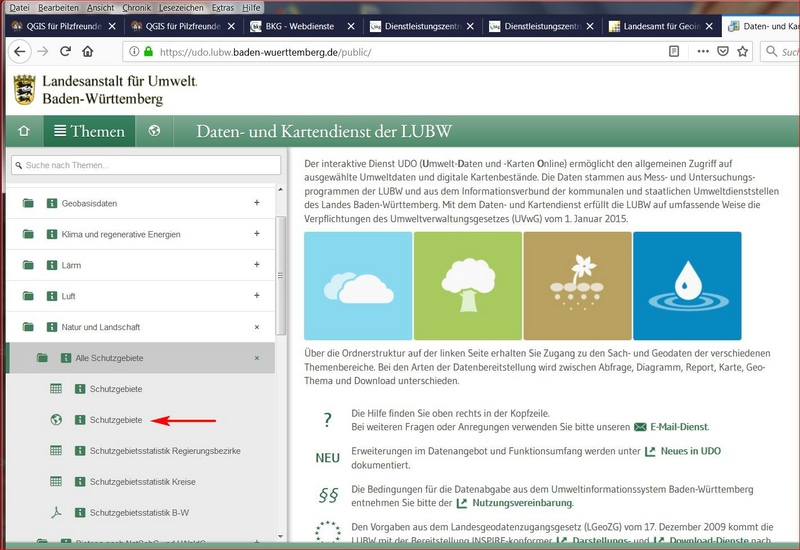Reload the page with browser refresh button
The height and width of the screenshot is (550, 800).
pyautogui.click(x=66, y=51)
